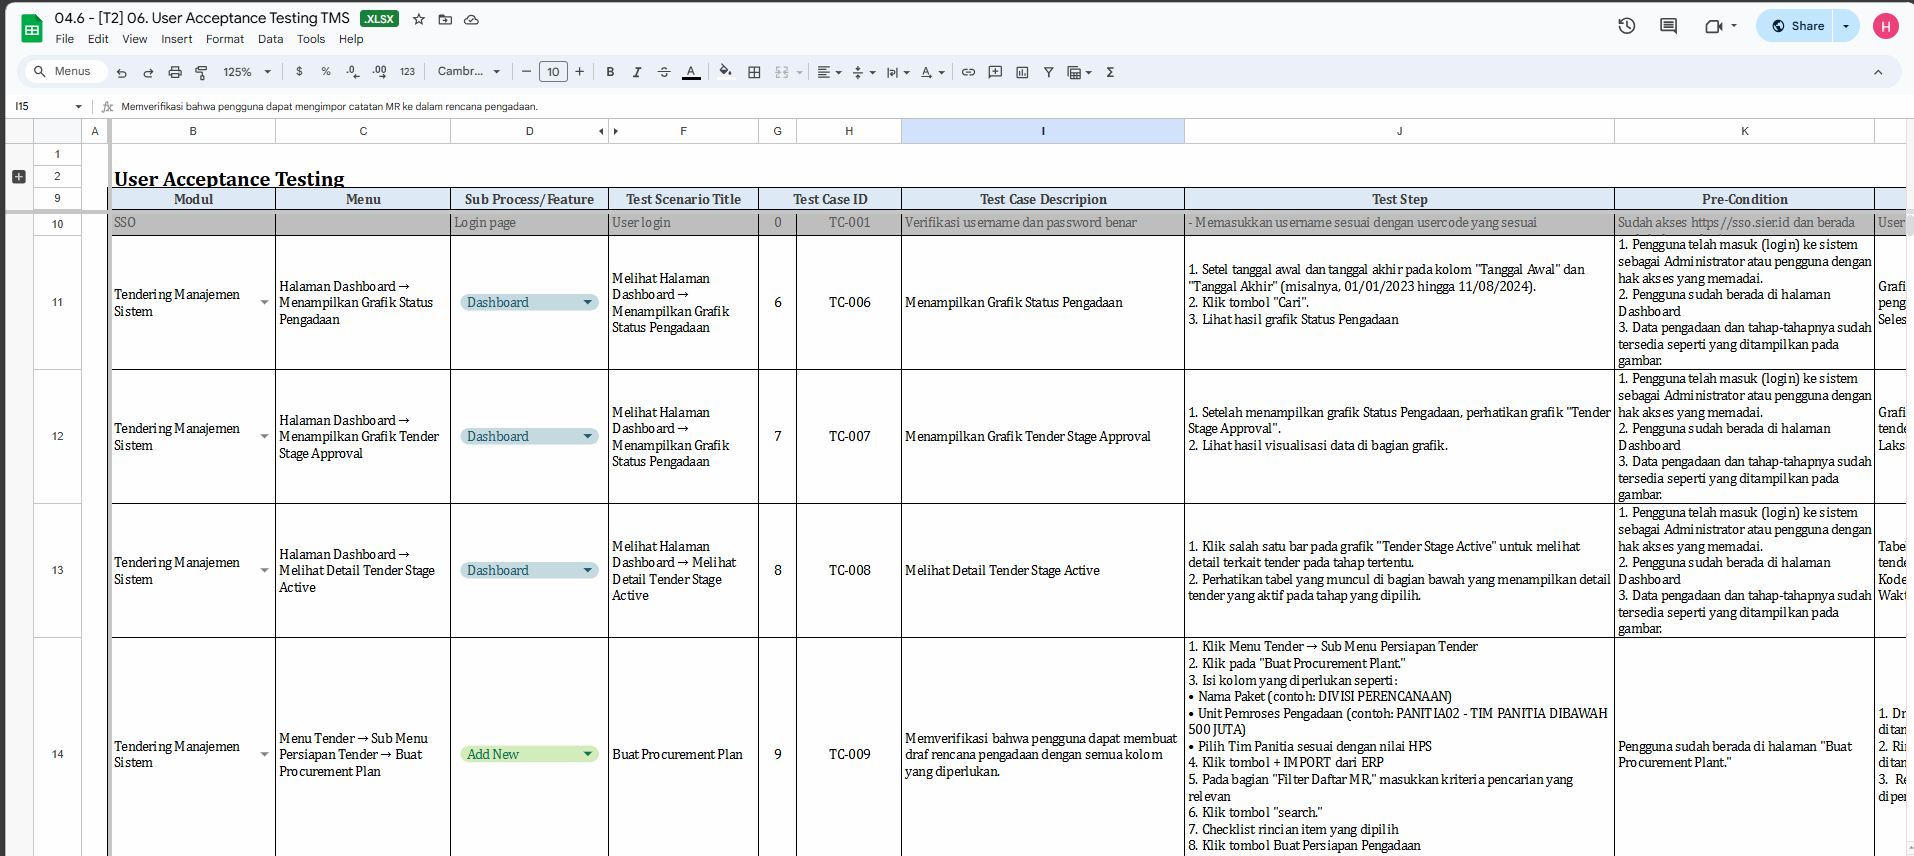Click the Share button
Viewport: 1914px width, 856px height.
(1797, 26)
